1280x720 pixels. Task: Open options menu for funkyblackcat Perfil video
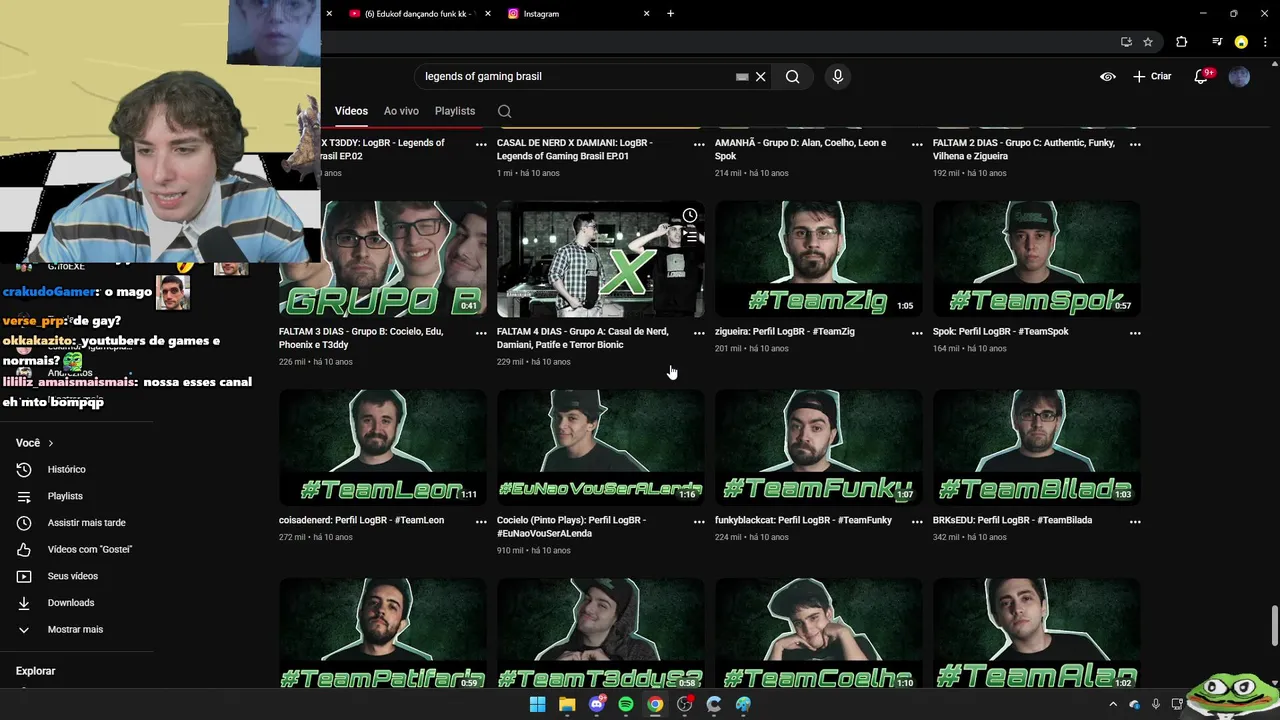click(917, 522)
